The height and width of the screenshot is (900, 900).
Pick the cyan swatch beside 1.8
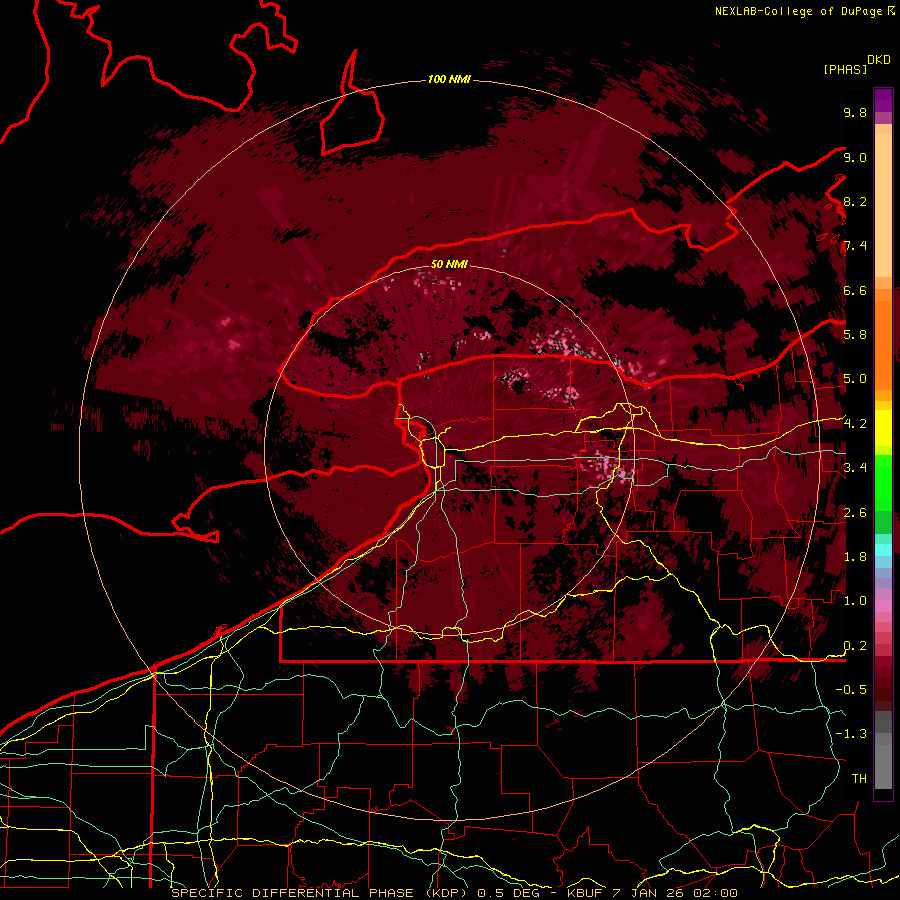(x=883, y=550)
